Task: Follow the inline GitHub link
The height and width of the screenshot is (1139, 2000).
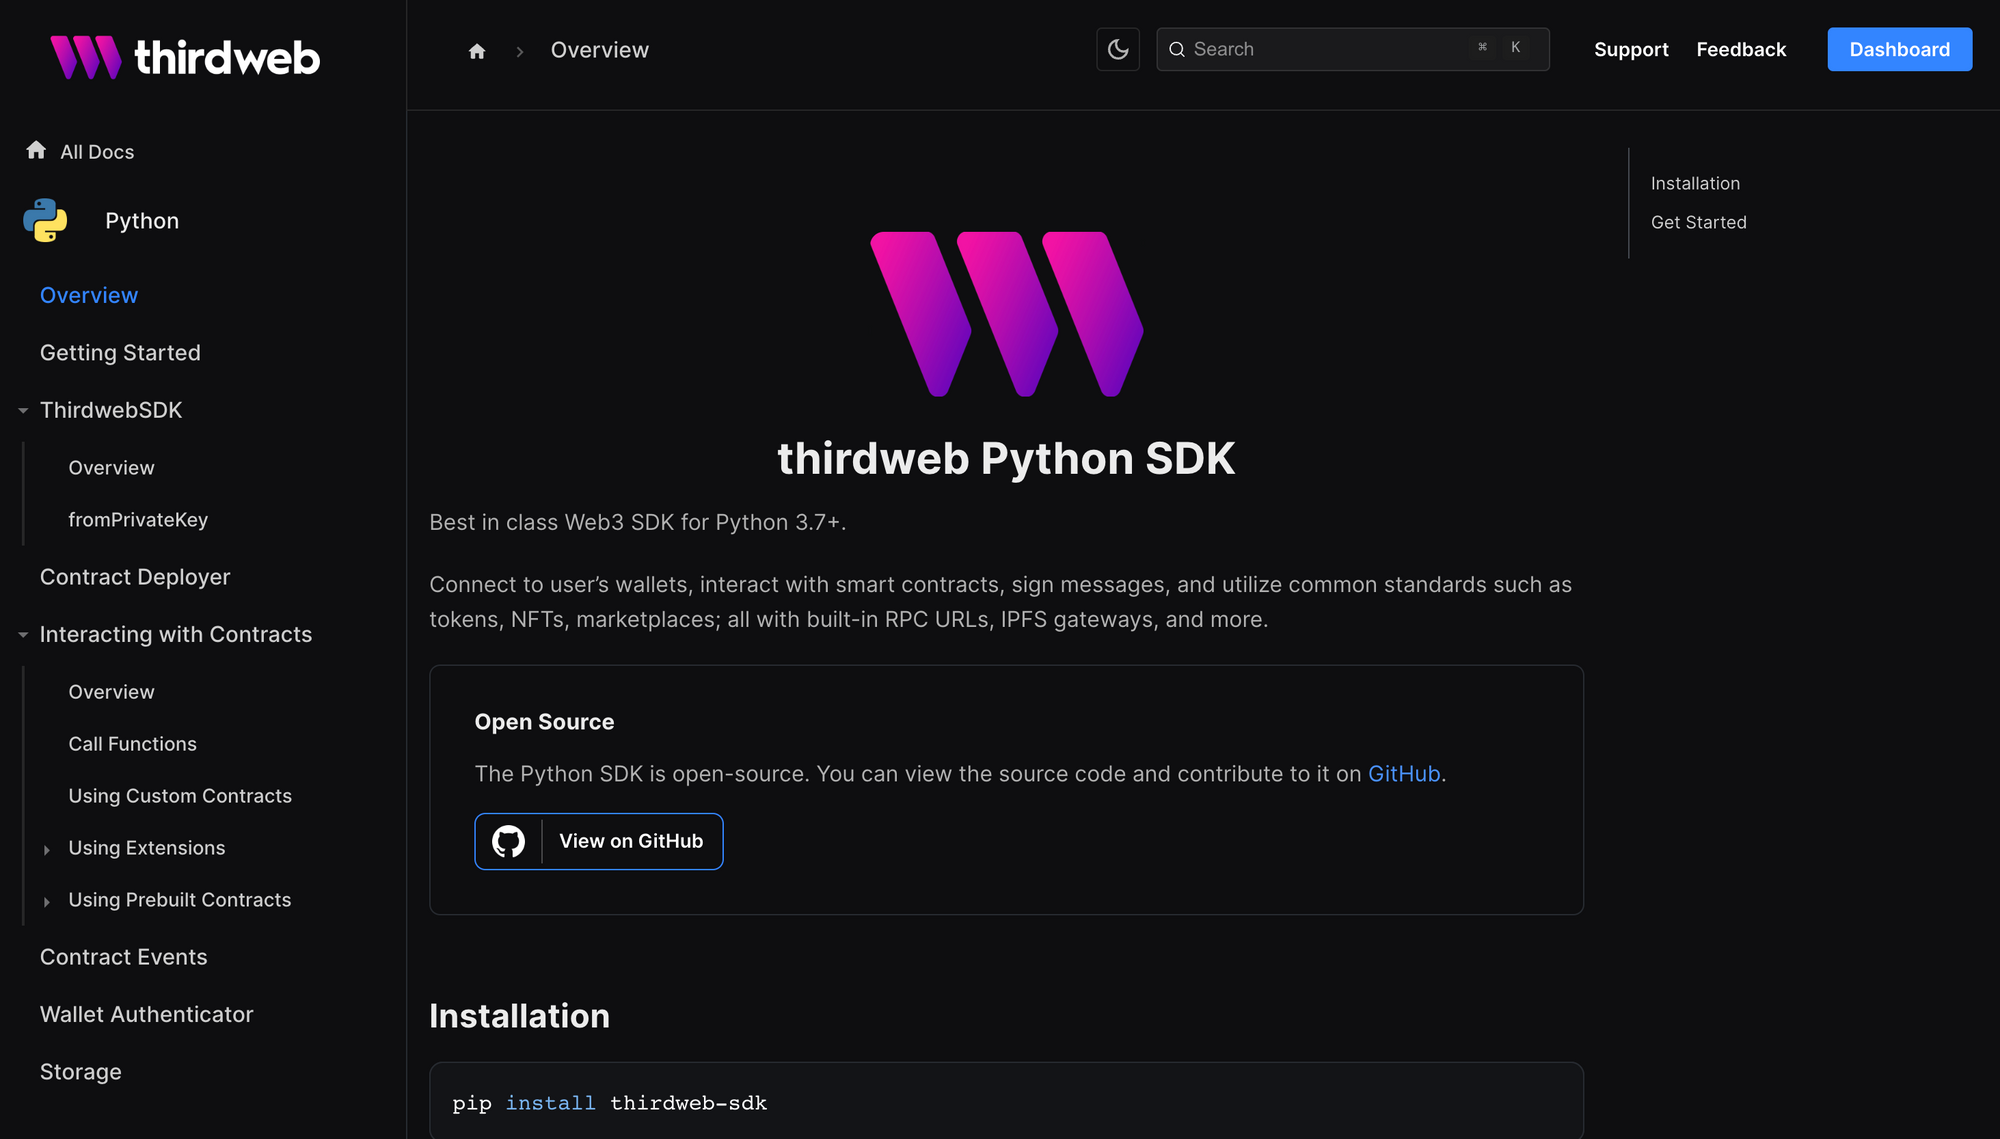Action: point(1403,774)
